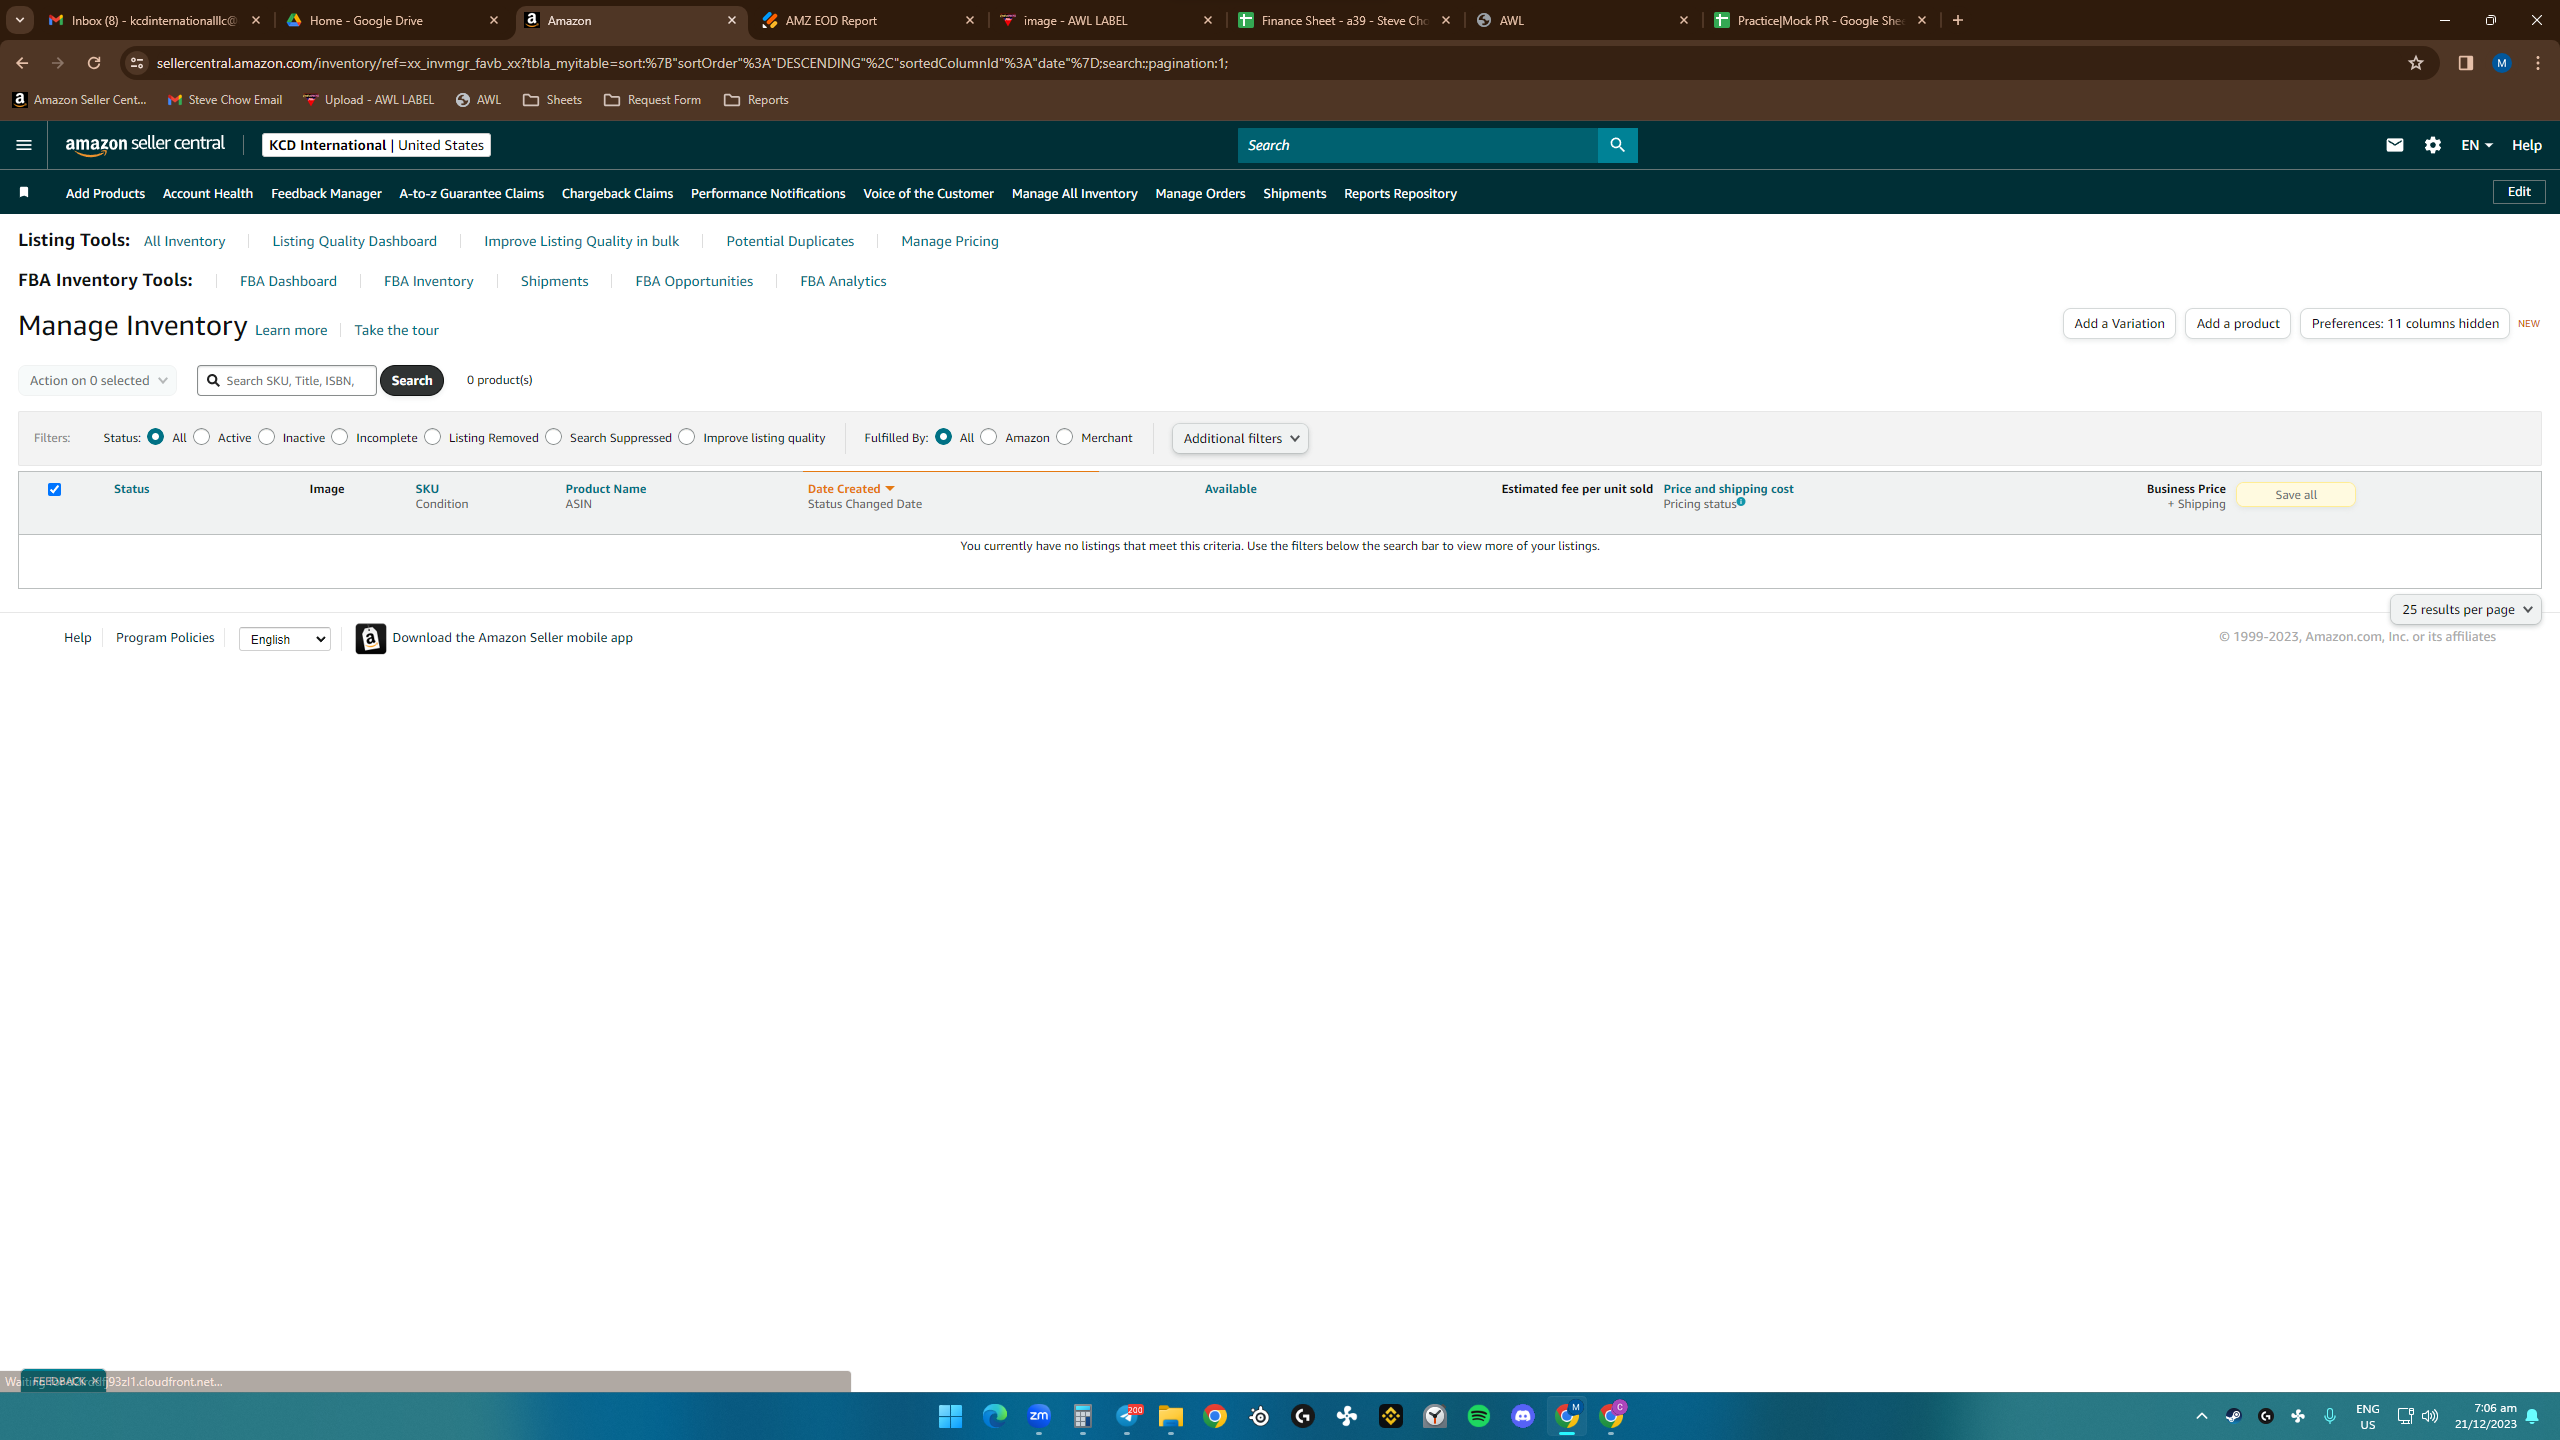Viewport: 2560px width, 1440px height.
Task: Open Chrome side panel icon
Action: (x=2465, y=63)
